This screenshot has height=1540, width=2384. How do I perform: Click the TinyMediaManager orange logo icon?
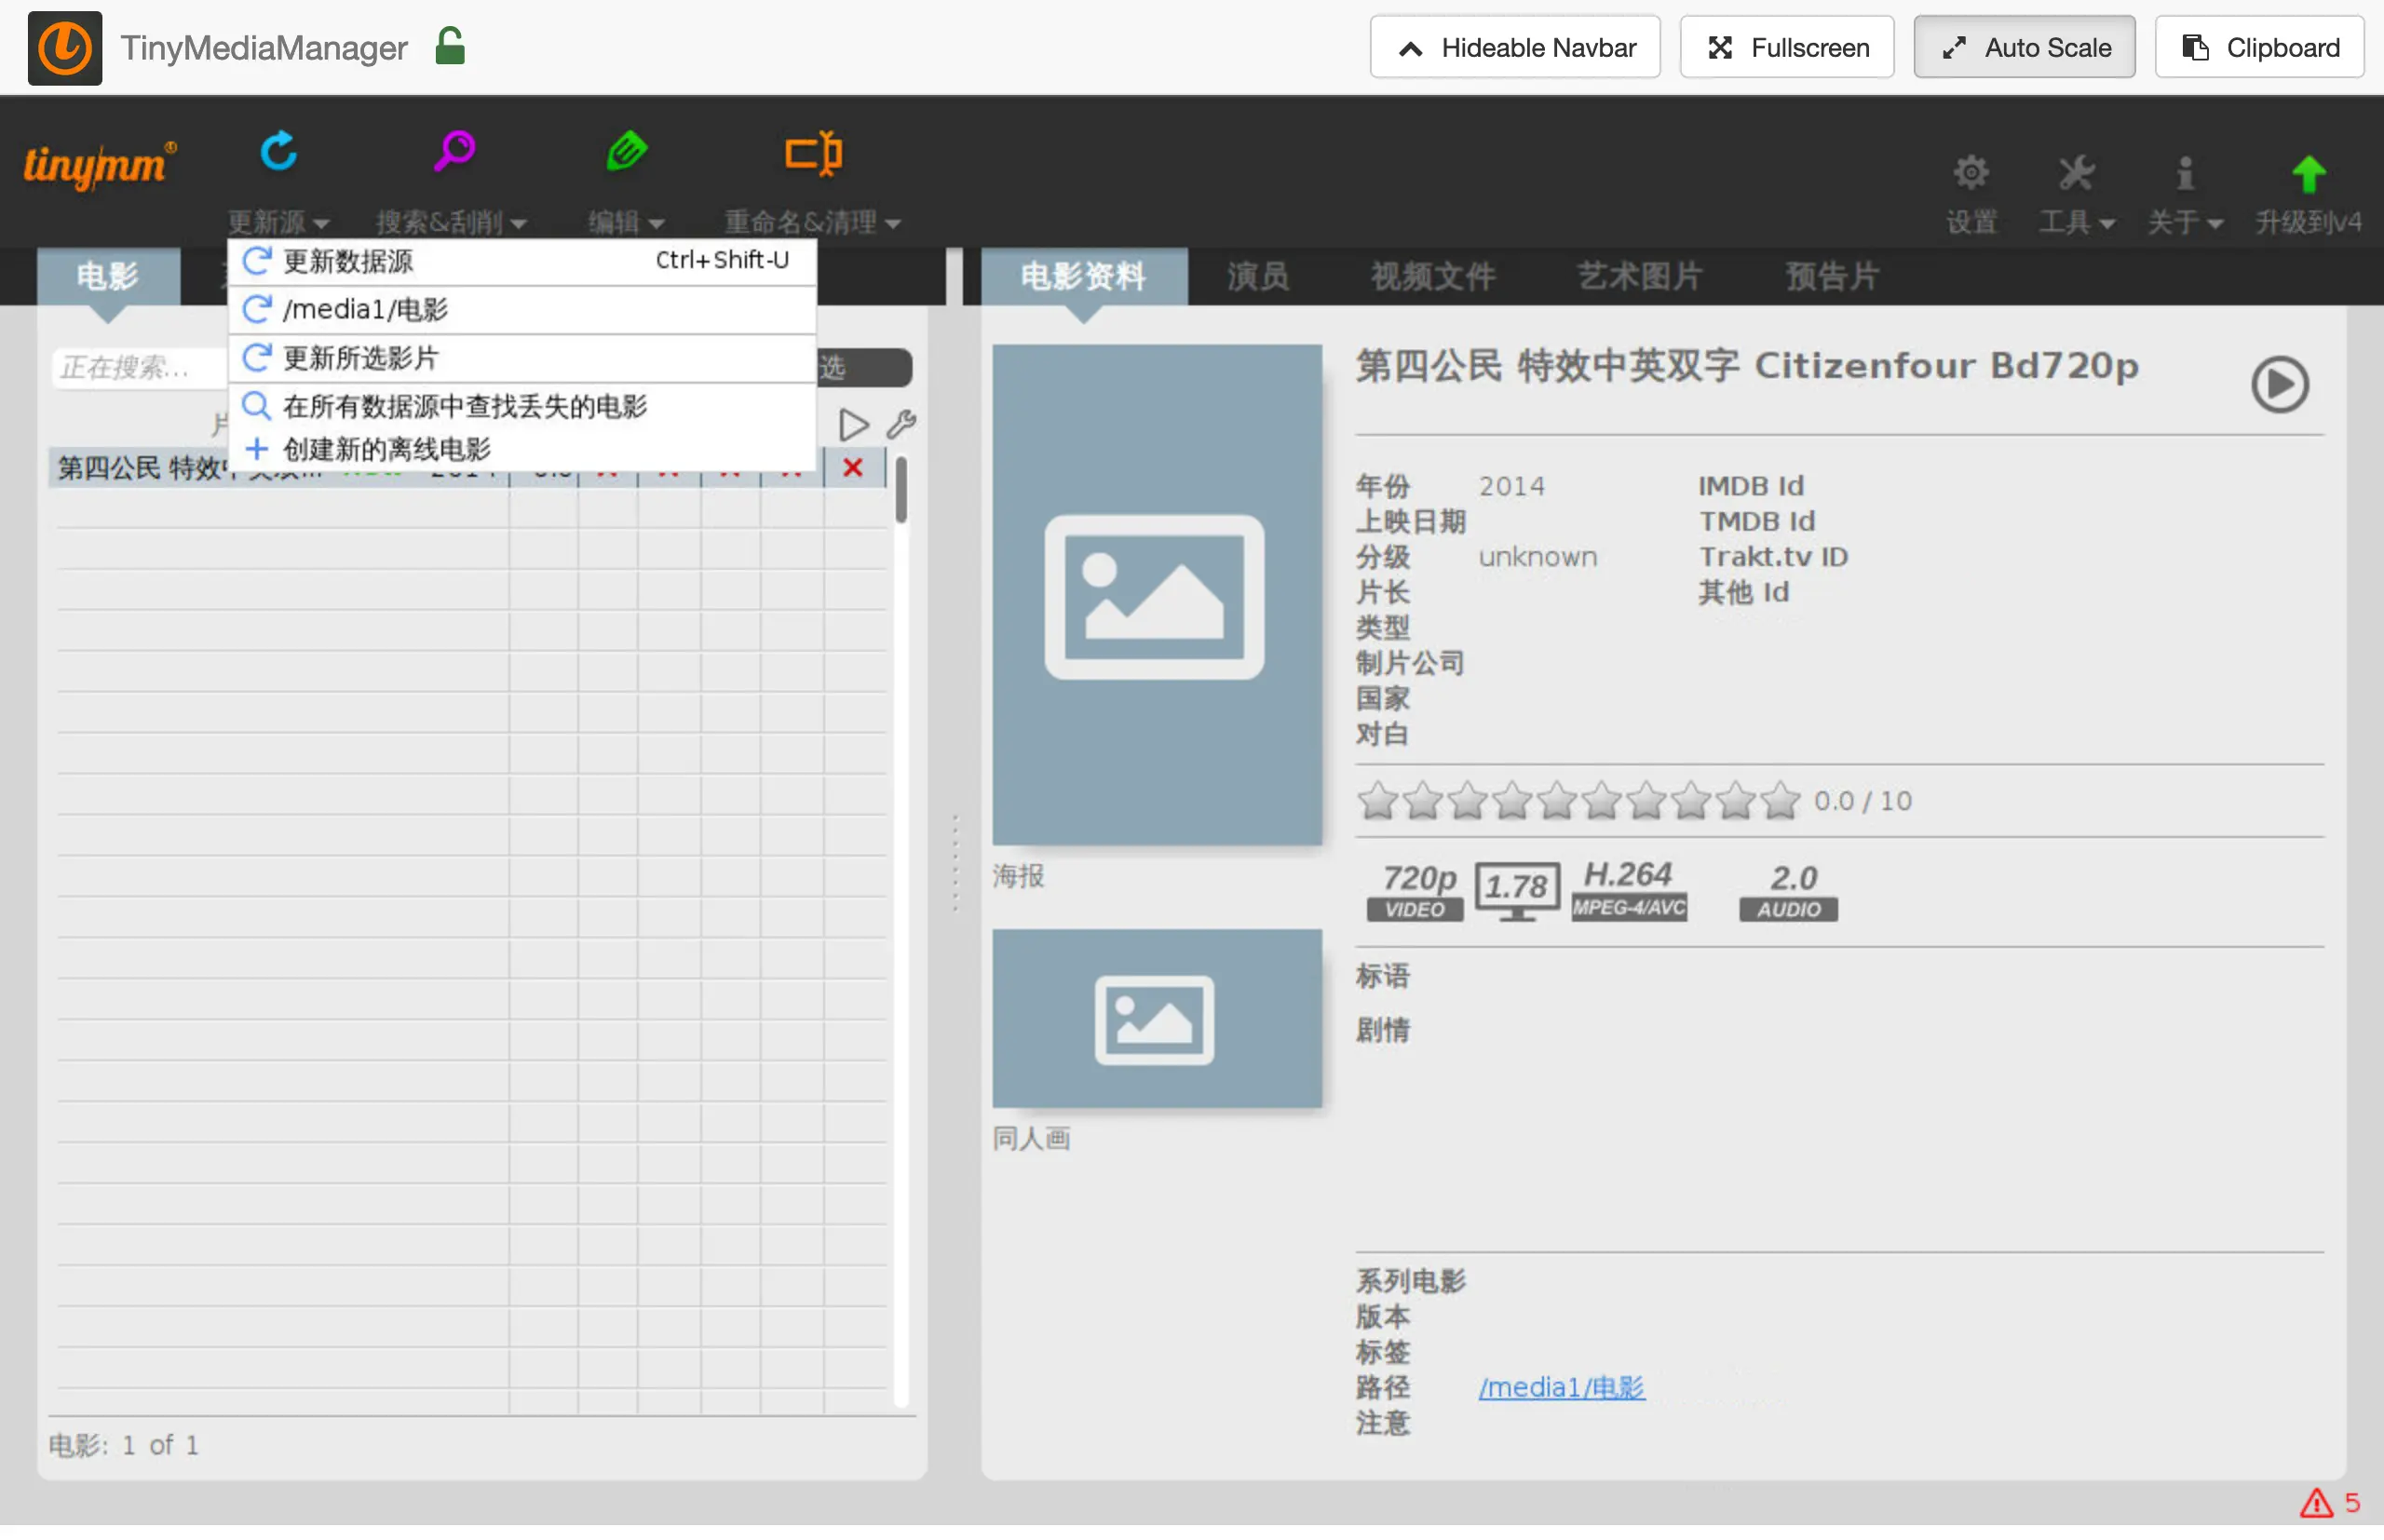tap(65, 47)
